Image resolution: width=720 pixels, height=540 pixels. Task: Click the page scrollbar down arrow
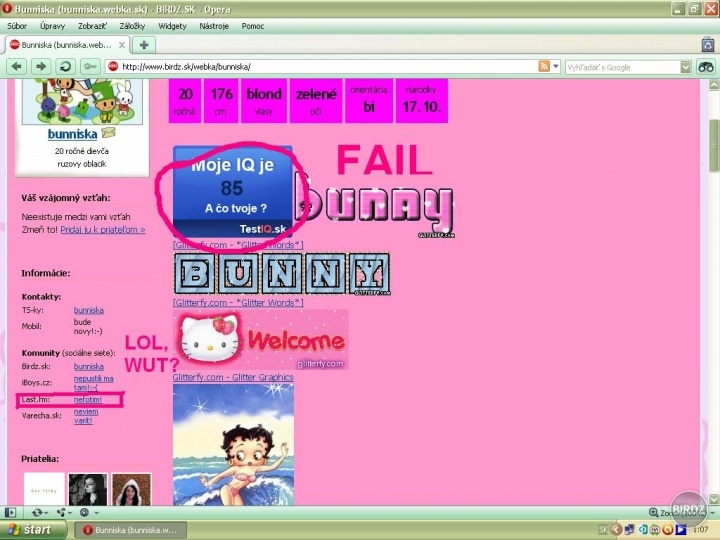pos(714,499)
